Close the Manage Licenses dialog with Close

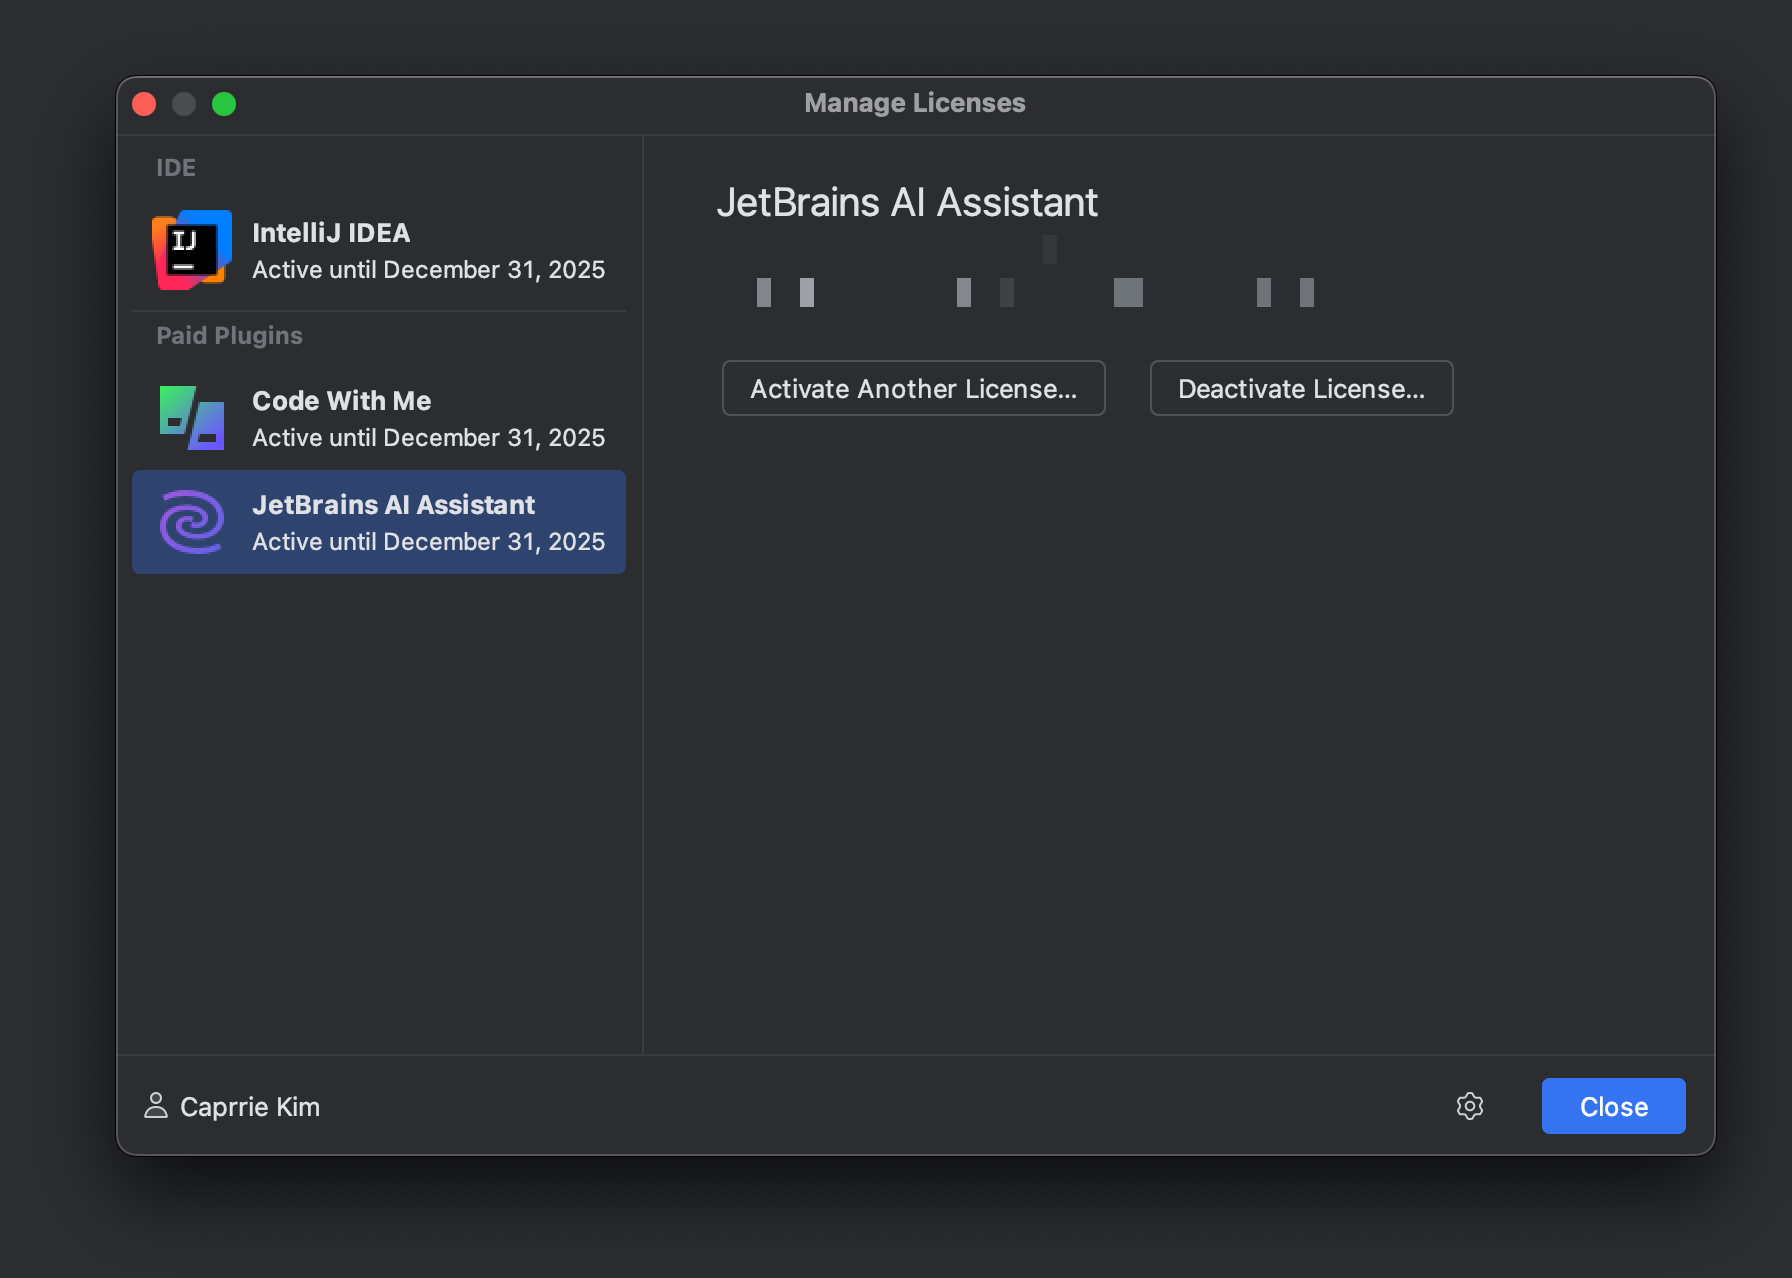[x=1614, y=1106]
